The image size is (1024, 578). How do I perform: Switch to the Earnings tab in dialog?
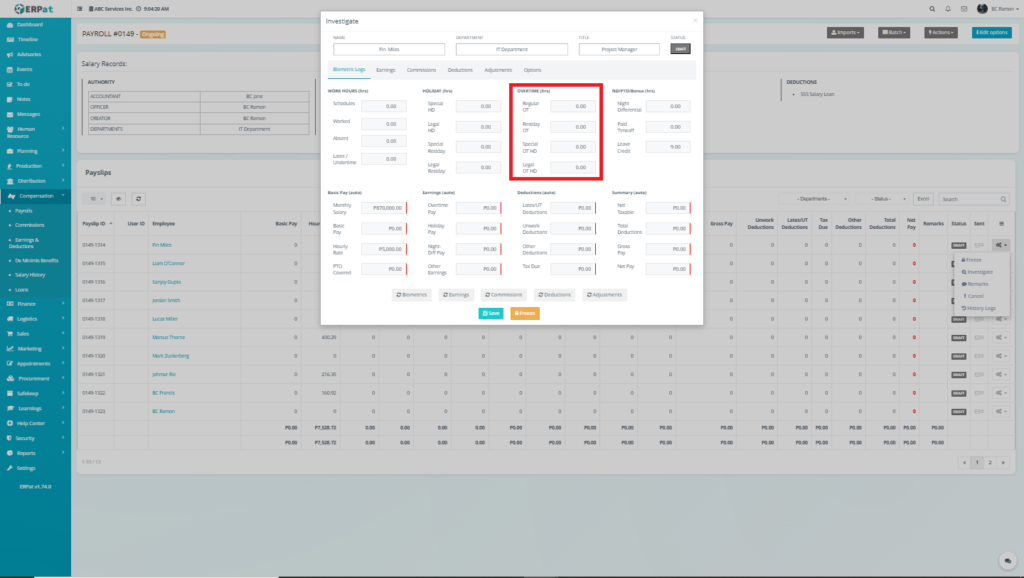tap(385, 70)
